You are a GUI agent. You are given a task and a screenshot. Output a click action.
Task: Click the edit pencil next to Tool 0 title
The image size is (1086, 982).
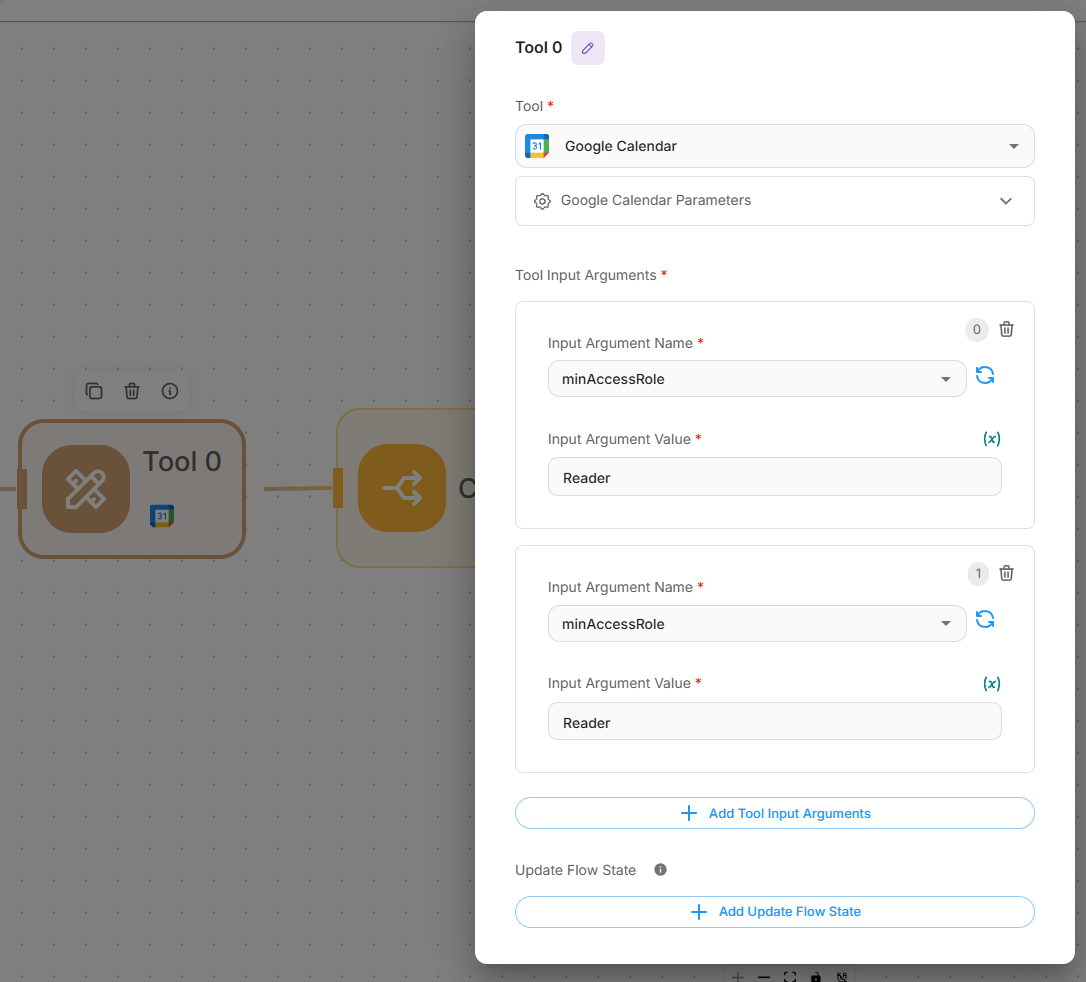click(588, 48)
